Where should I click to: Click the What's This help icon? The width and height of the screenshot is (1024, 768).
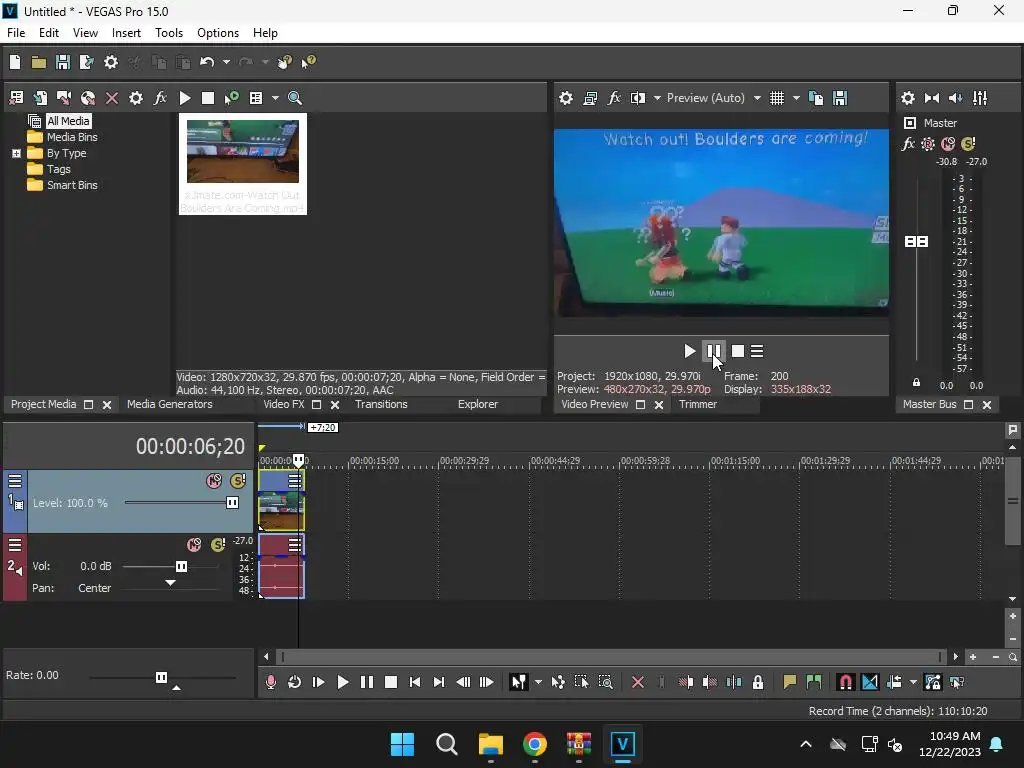point(308,62)
